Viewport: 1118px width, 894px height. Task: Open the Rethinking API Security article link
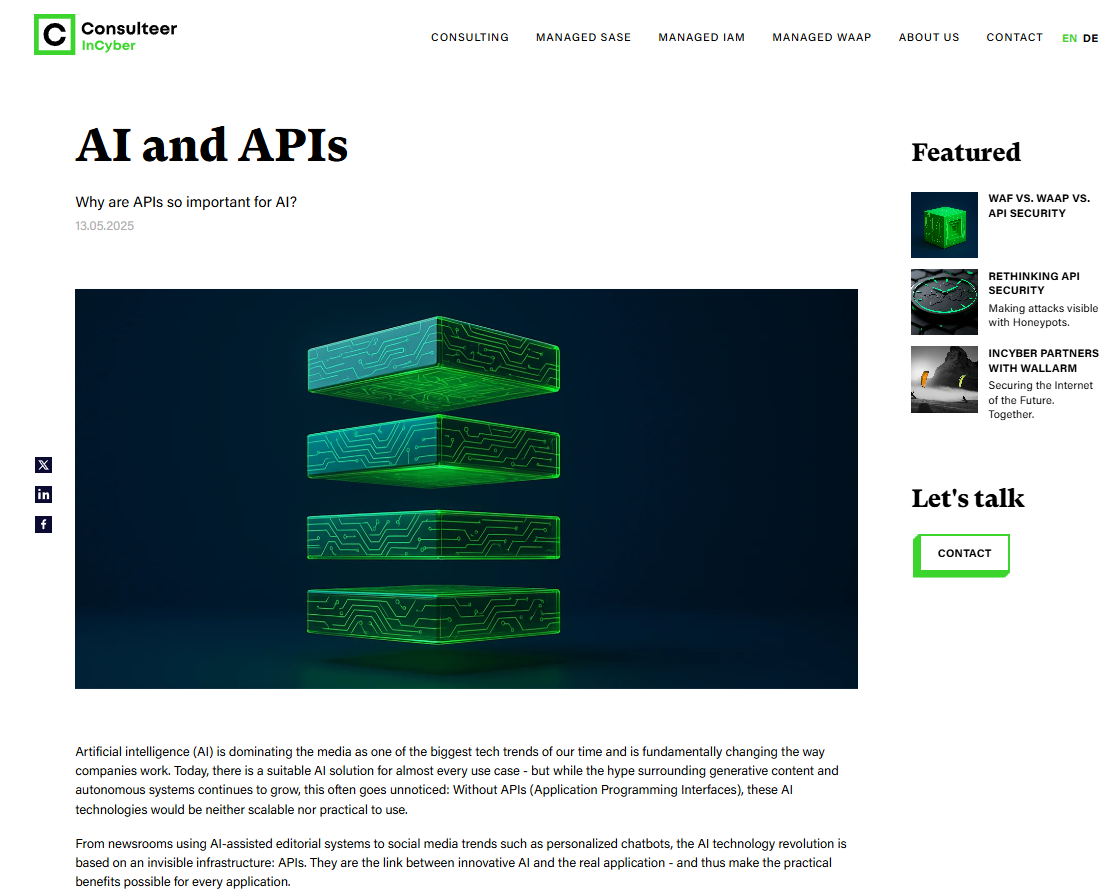[1034, 283]
